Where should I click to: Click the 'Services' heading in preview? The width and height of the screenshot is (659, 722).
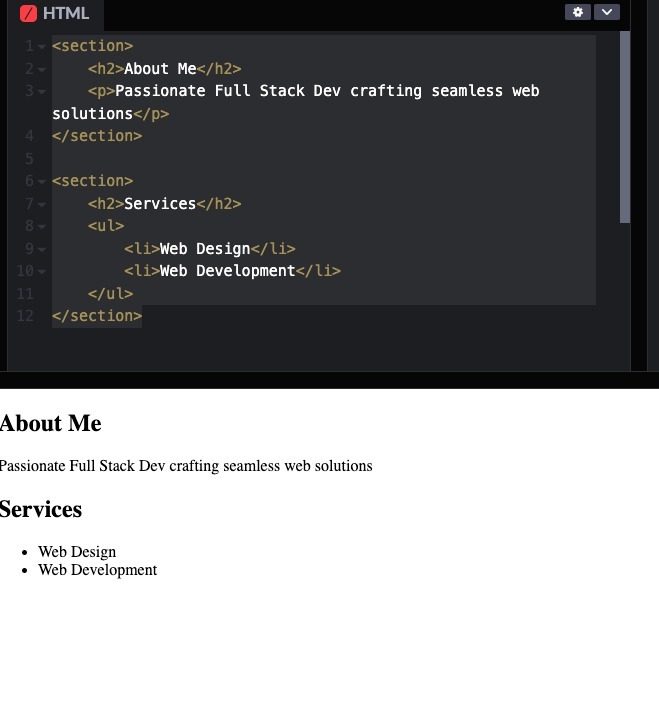pos(41,509)
